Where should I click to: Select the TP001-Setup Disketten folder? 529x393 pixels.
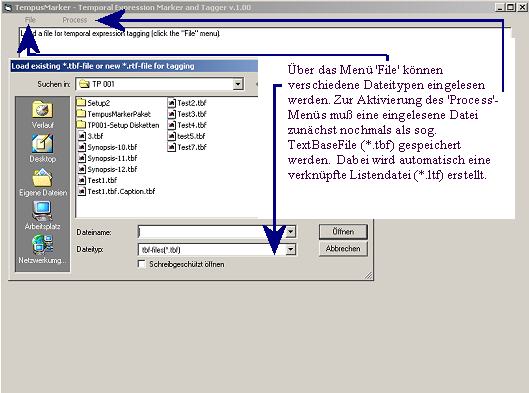tap(118, 125)
